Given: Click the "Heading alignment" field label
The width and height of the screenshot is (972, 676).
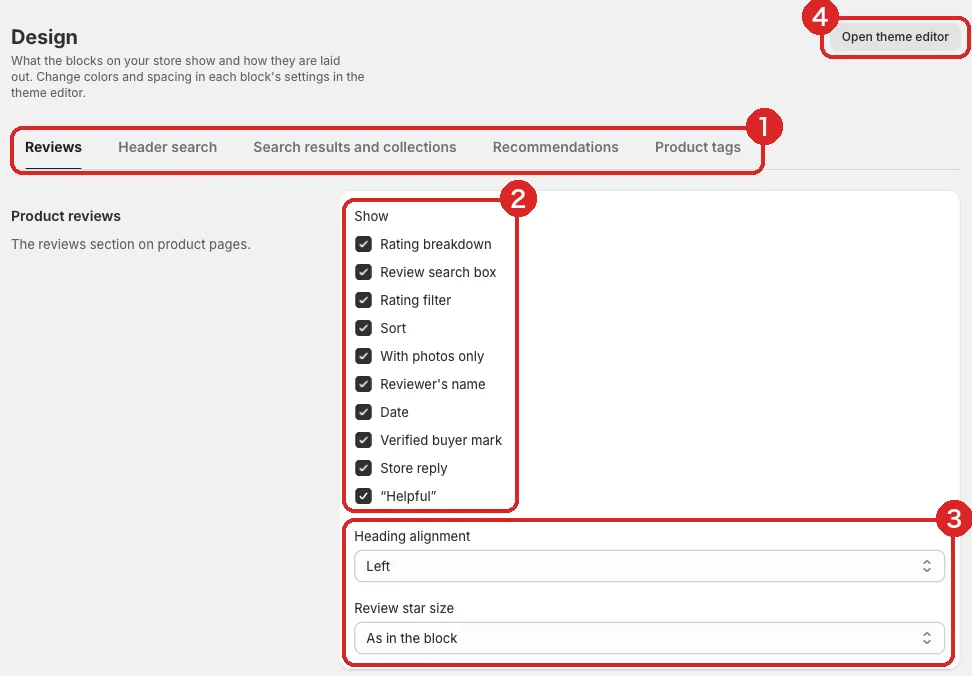Looking at the screenshot, I should (x=412, y=537).
